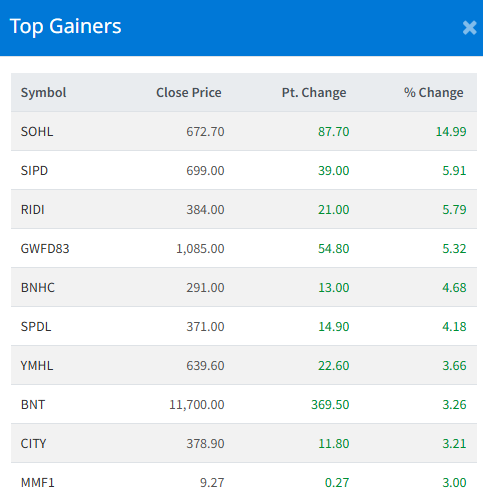The width and height of the screenshot is (483, 496).
Task: Select the BNHC symbol
Action: click(38, 288)
